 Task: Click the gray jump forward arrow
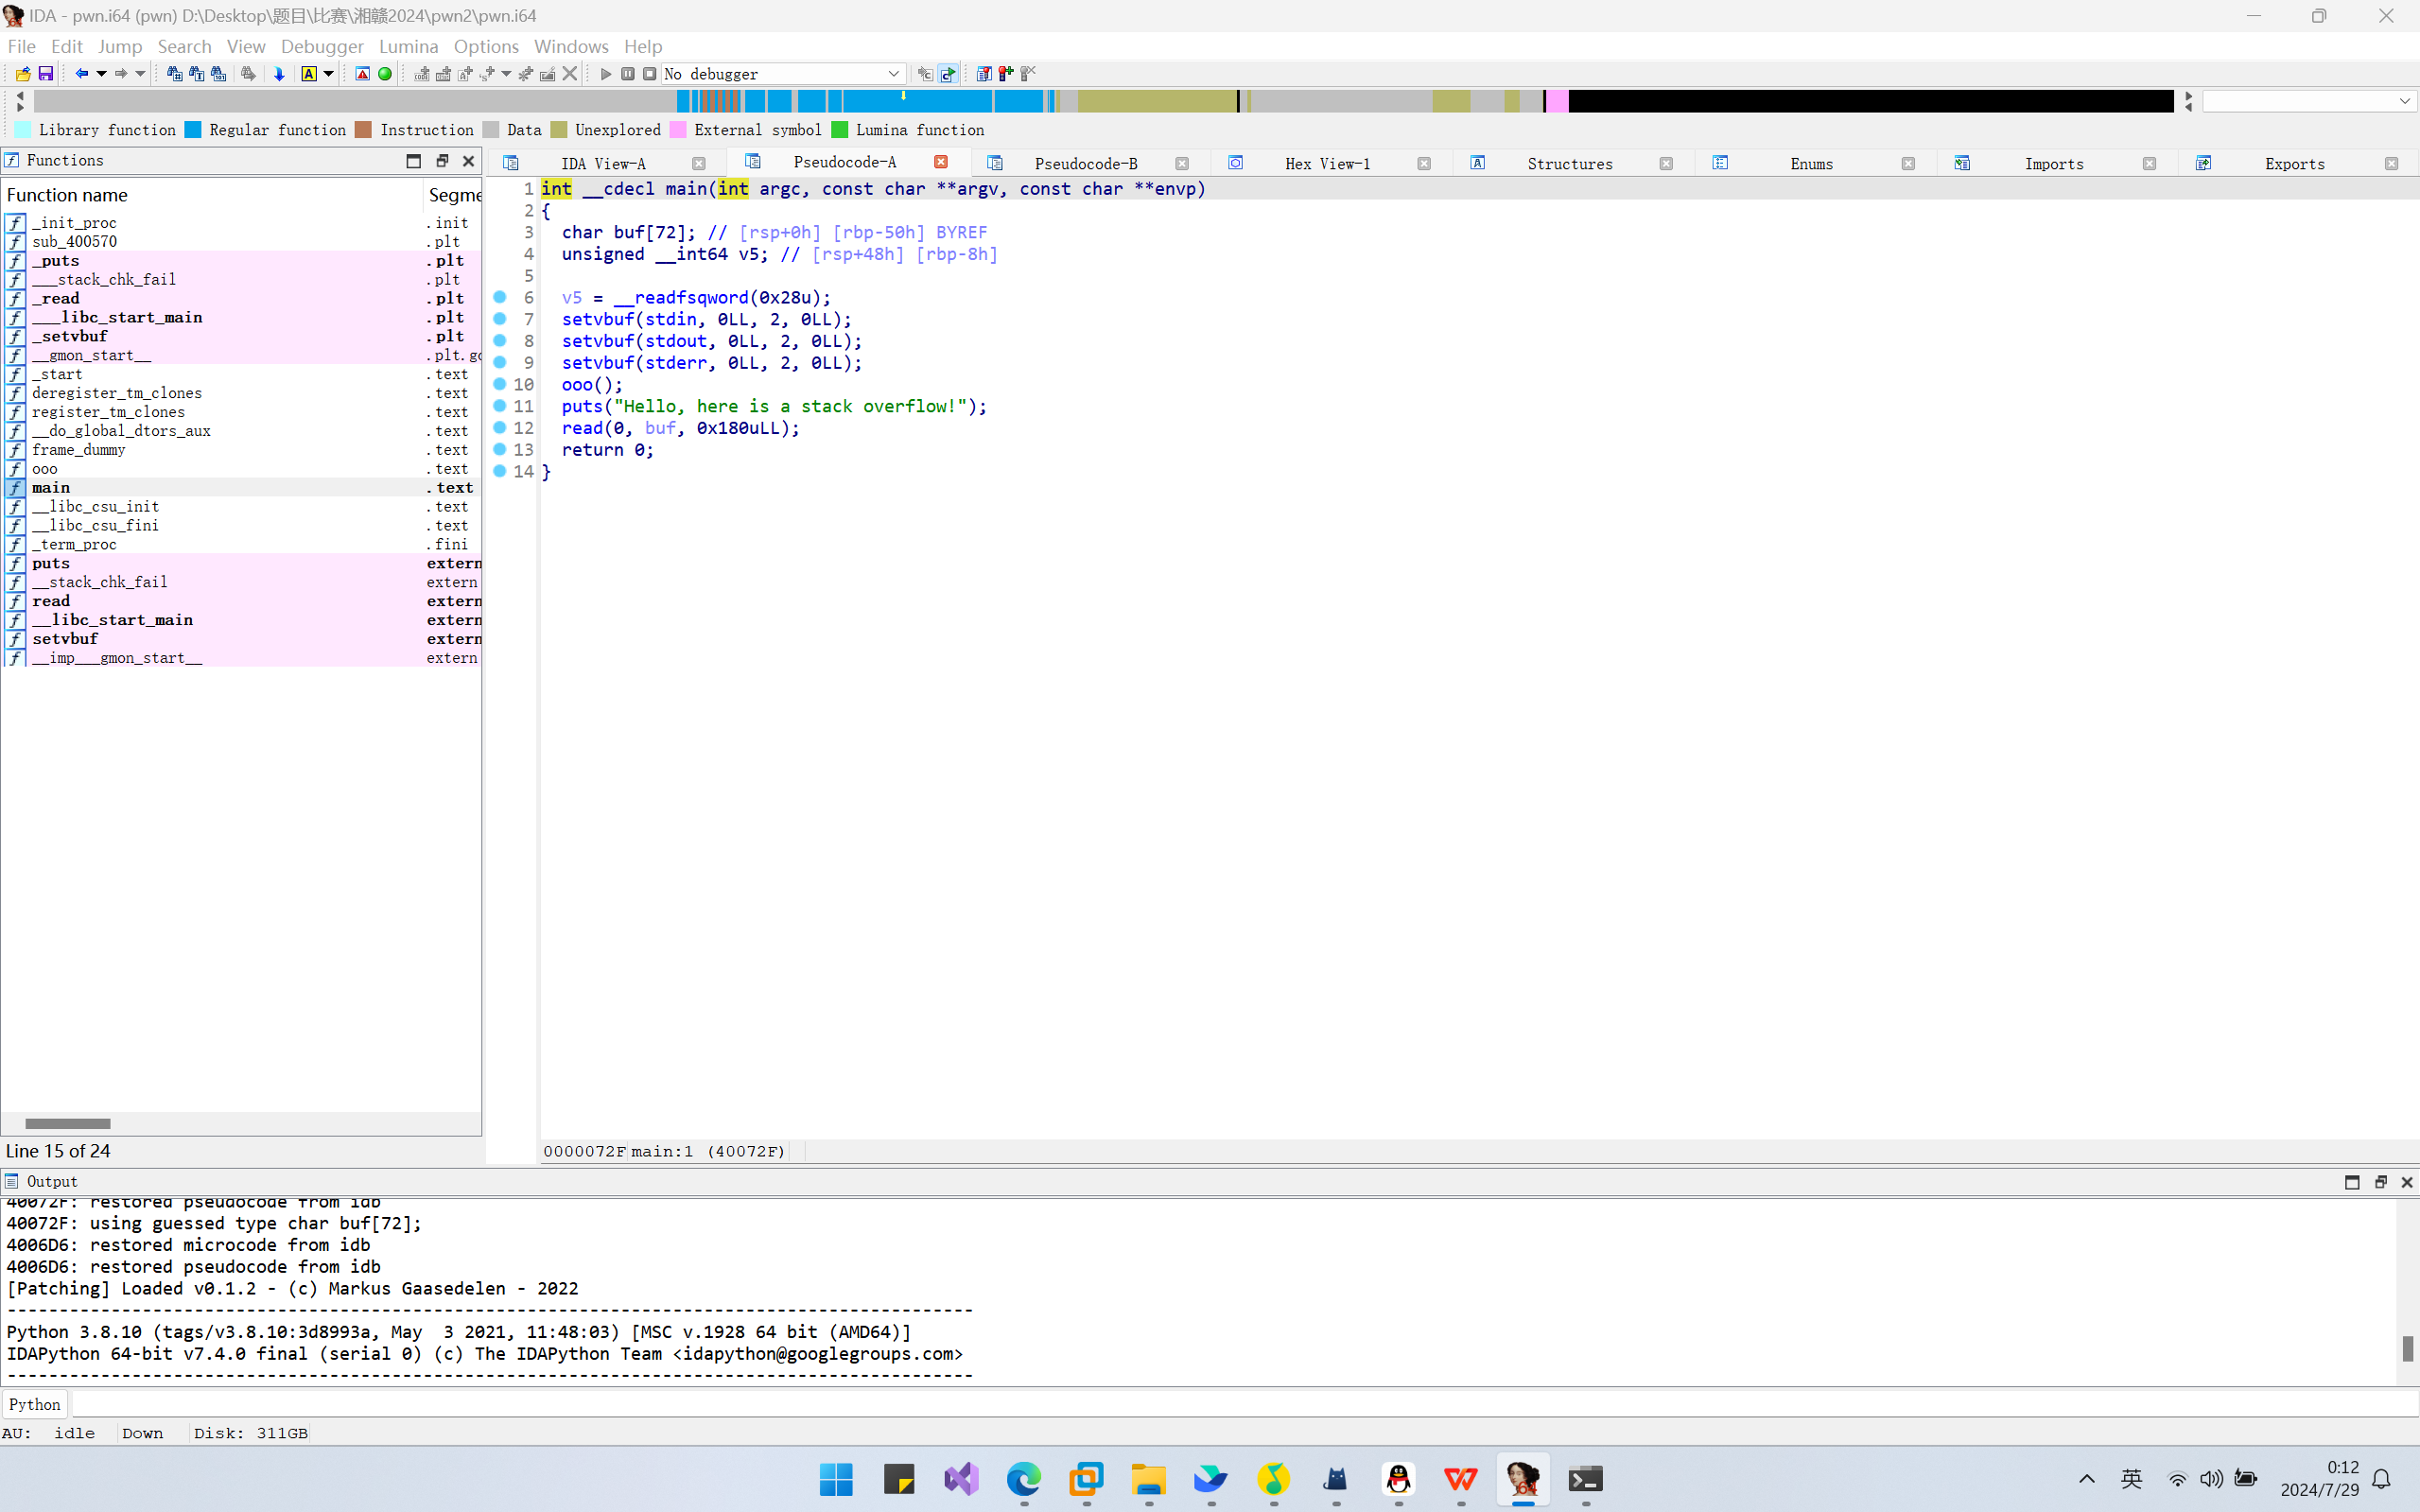click(121, 74)
